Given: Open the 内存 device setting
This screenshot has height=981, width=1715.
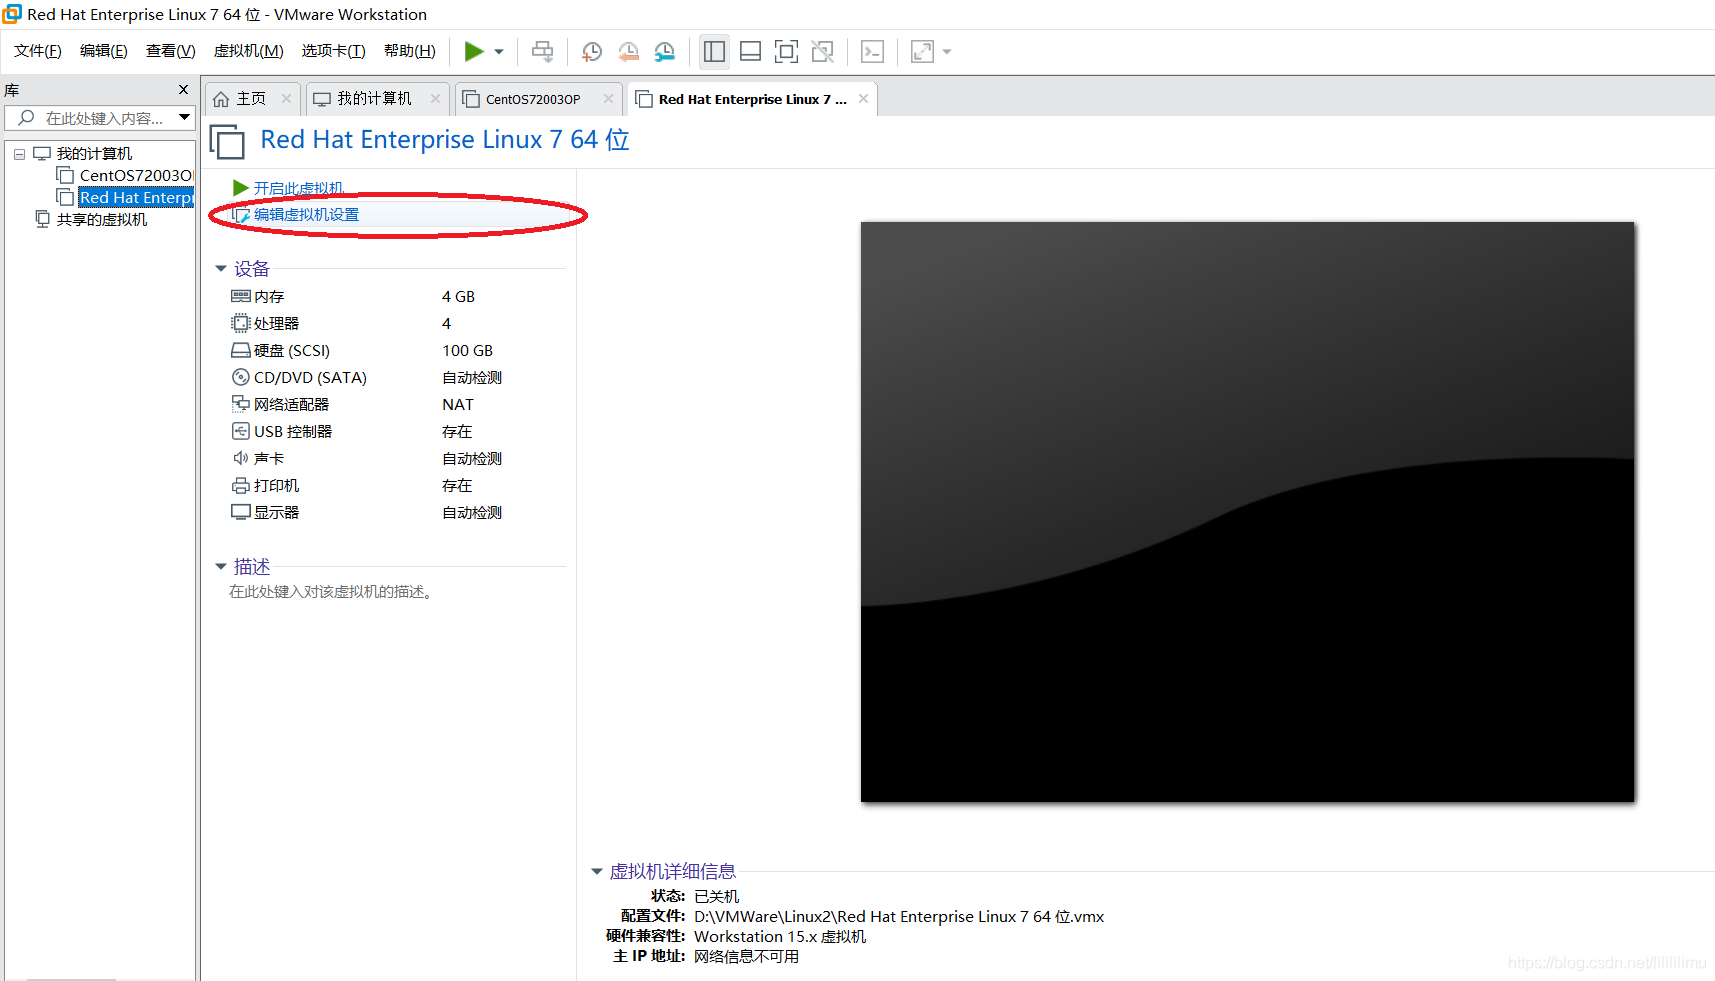Looking at the screenshot, I should coord(258,297).
